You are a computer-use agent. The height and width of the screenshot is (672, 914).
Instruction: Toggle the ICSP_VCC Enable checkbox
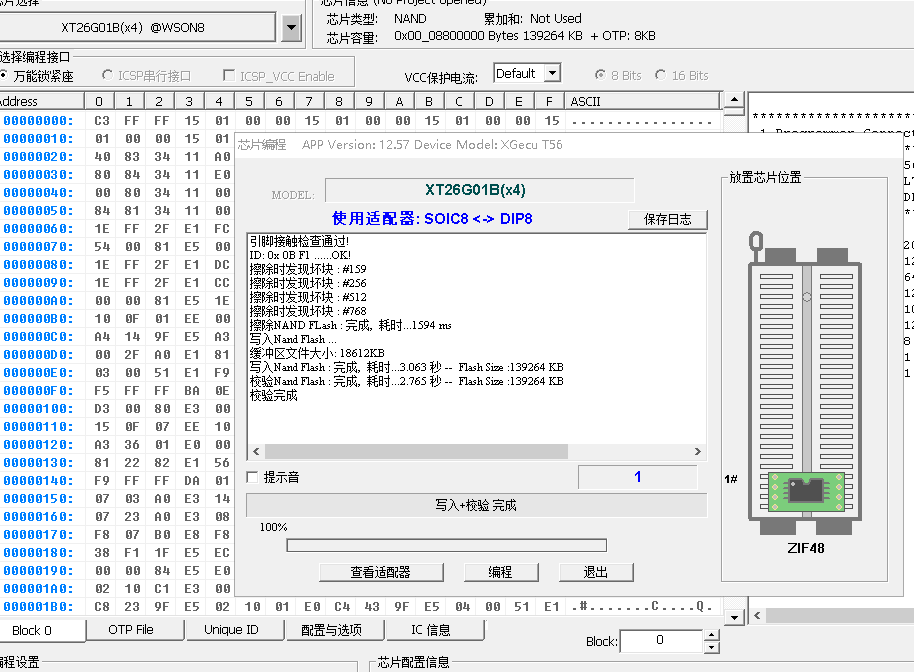(x=230, y=76)
